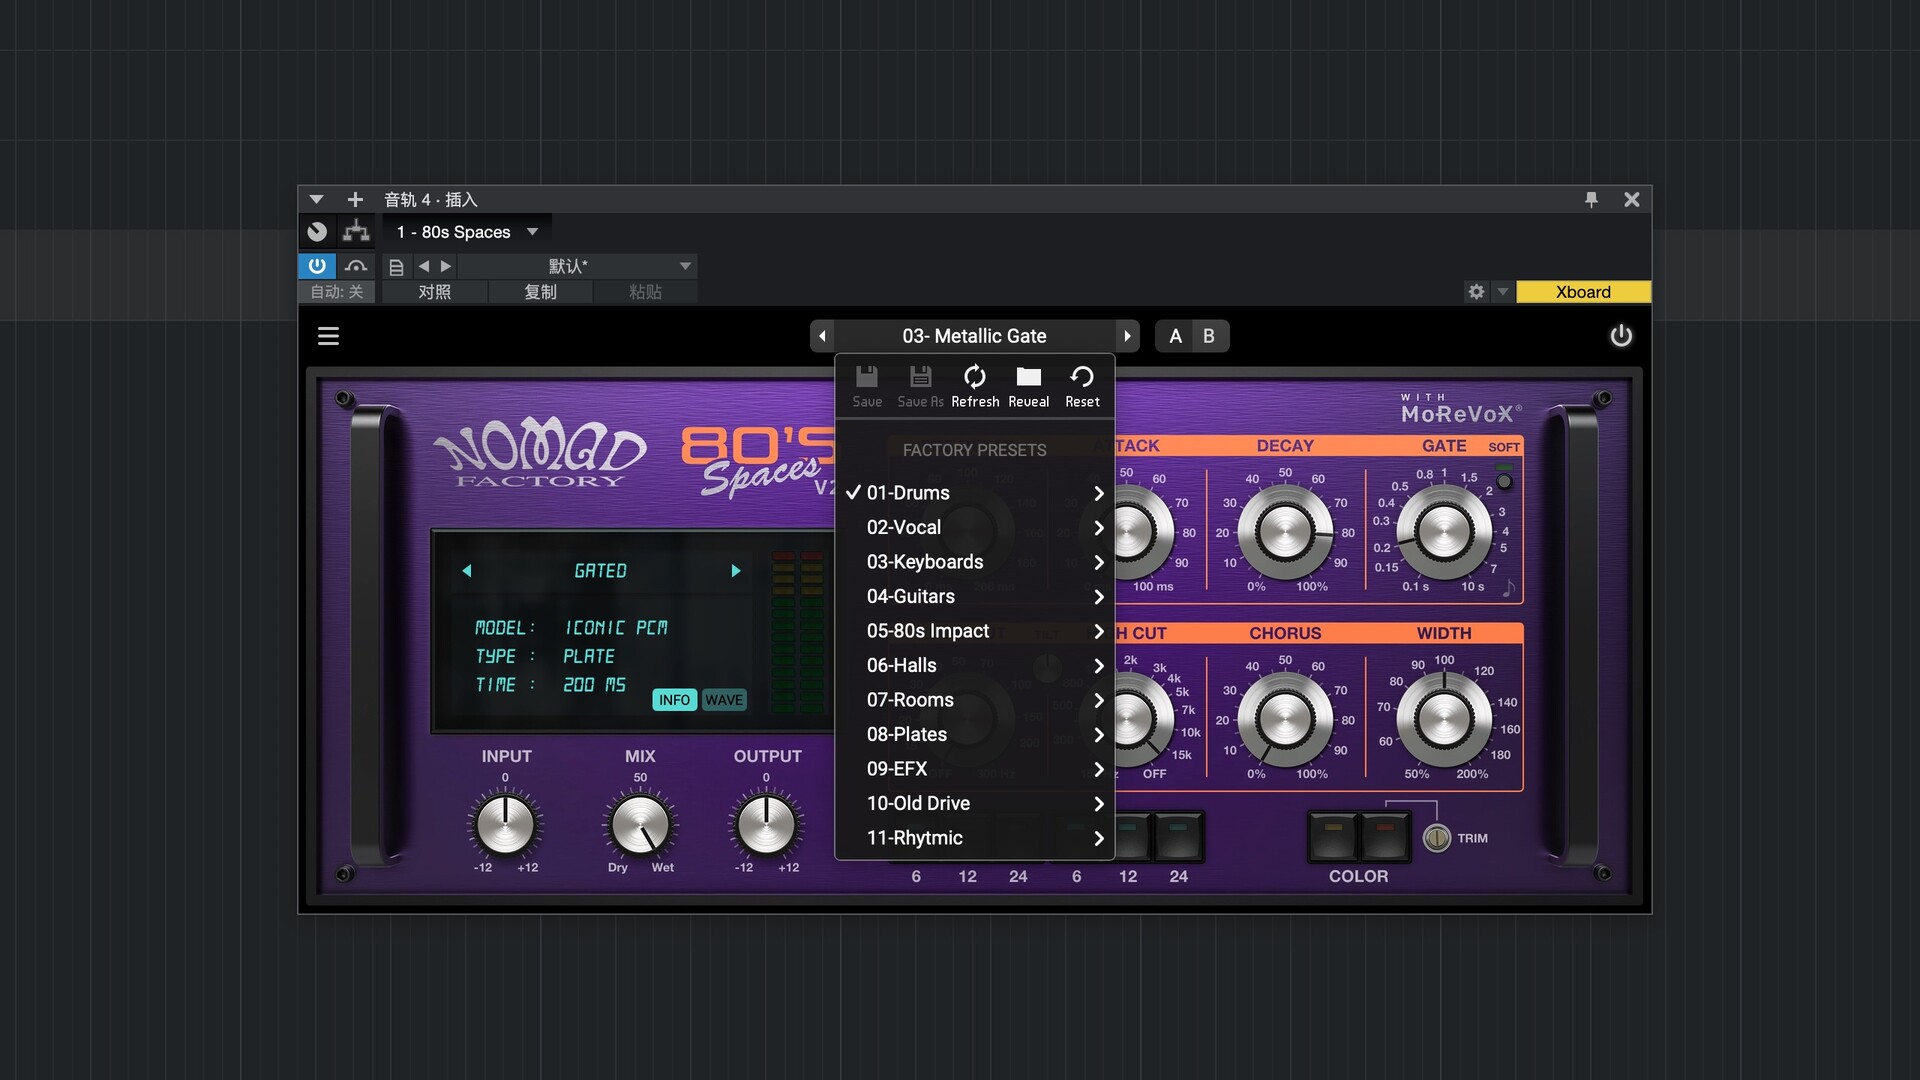Click the host next preset triangle

446,266
